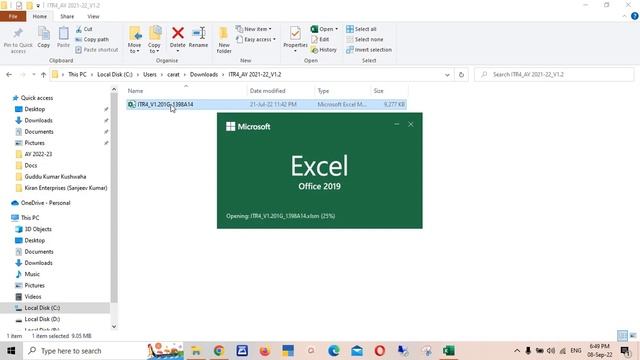Click Copy path command
The height and width of the screenshot is (360, 640).
click(x=92, y=40)
